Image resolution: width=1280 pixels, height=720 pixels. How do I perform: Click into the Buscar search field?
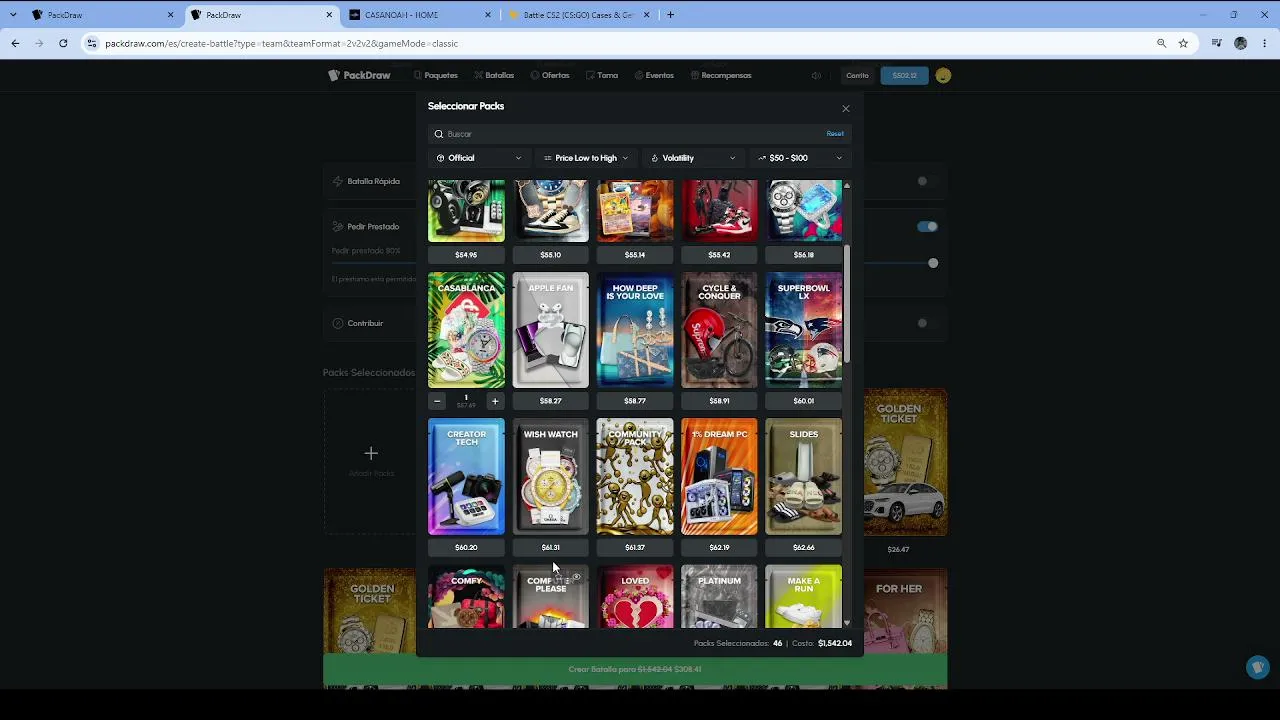[638, 134]
